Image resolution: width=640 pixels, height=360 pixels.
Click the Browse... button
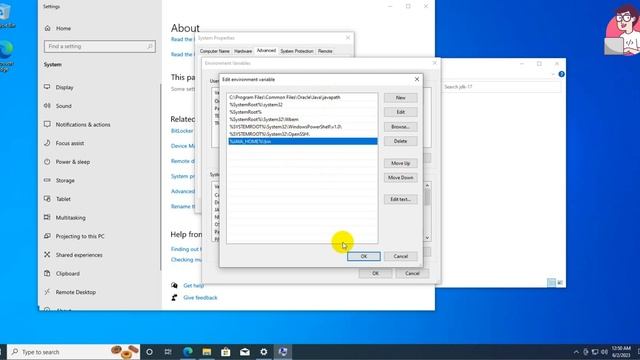[400, 127]
